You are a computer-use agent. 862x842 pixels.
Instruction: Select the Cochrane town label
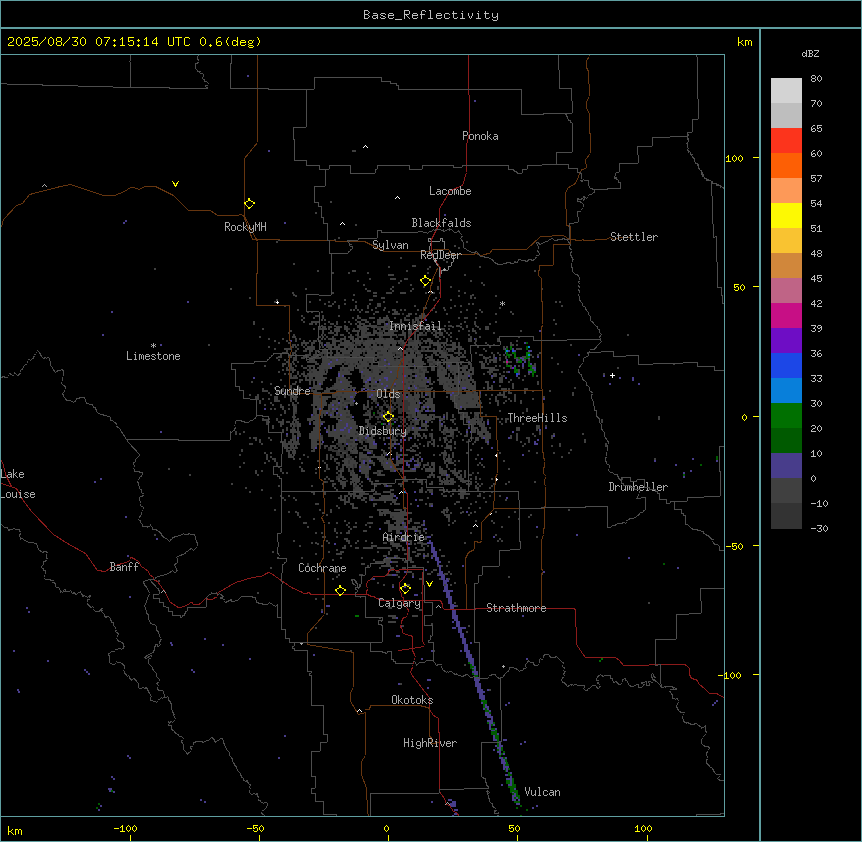322,568
